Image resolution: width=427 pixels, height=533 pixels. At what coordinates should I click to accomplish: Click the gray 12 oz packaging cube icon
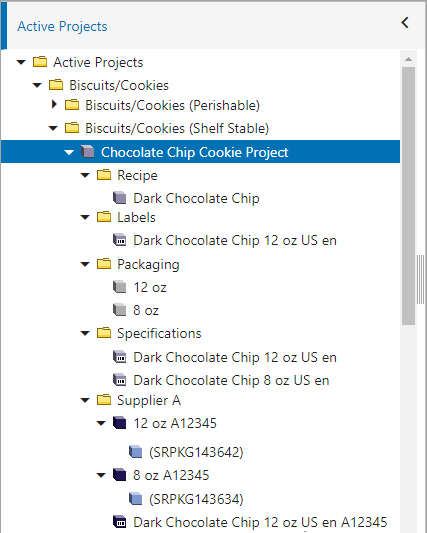click(x=120, y=287)
